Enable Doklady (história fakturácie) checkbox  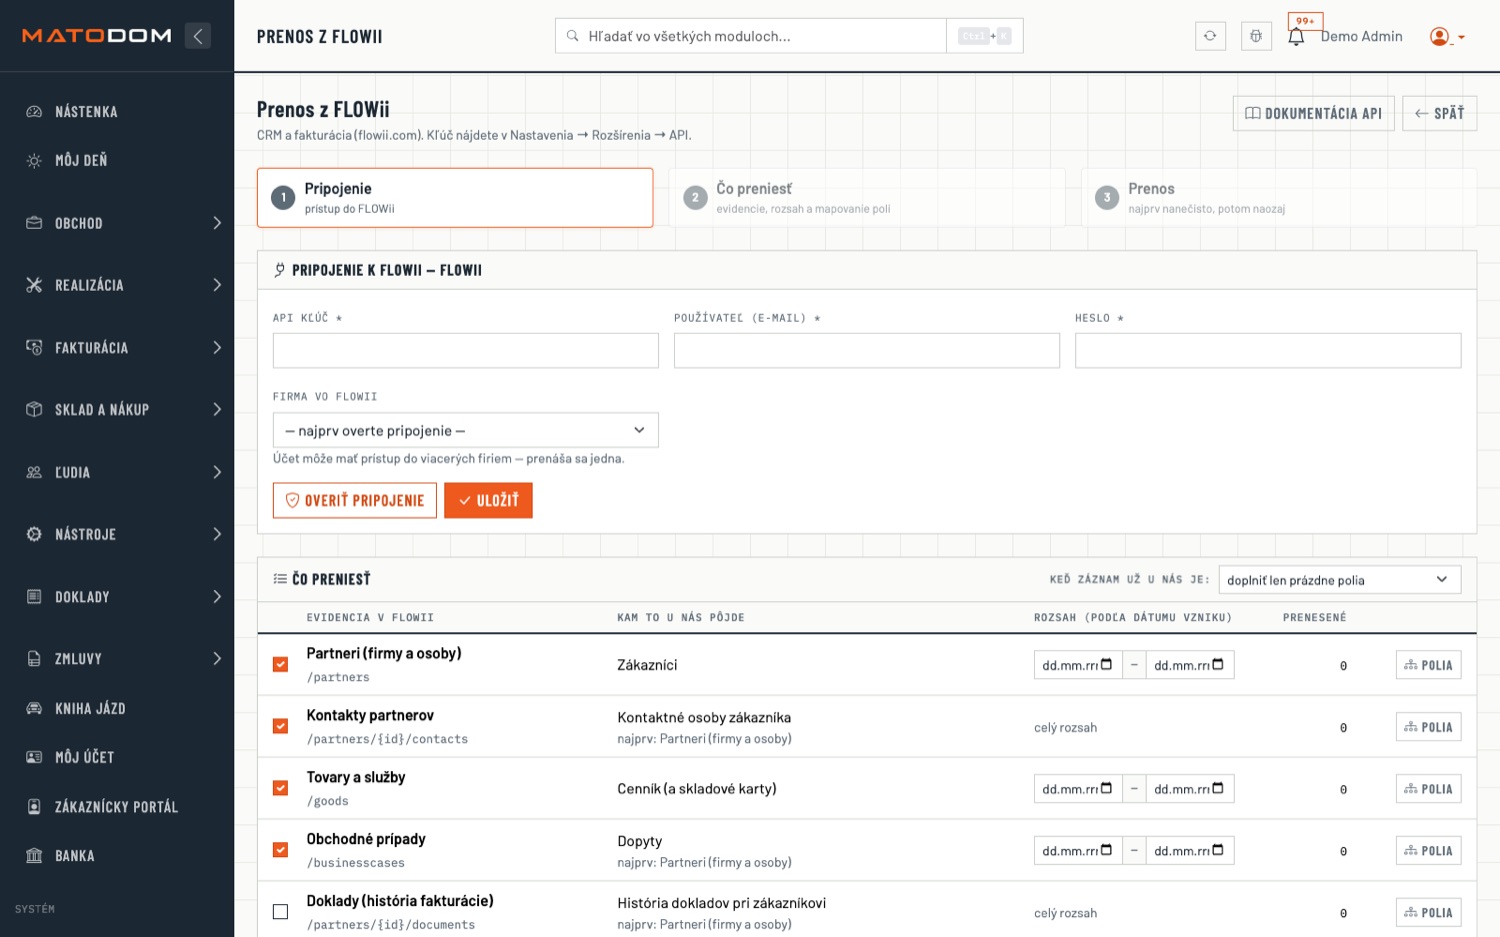pyautogui.click(x=280, y=912)
